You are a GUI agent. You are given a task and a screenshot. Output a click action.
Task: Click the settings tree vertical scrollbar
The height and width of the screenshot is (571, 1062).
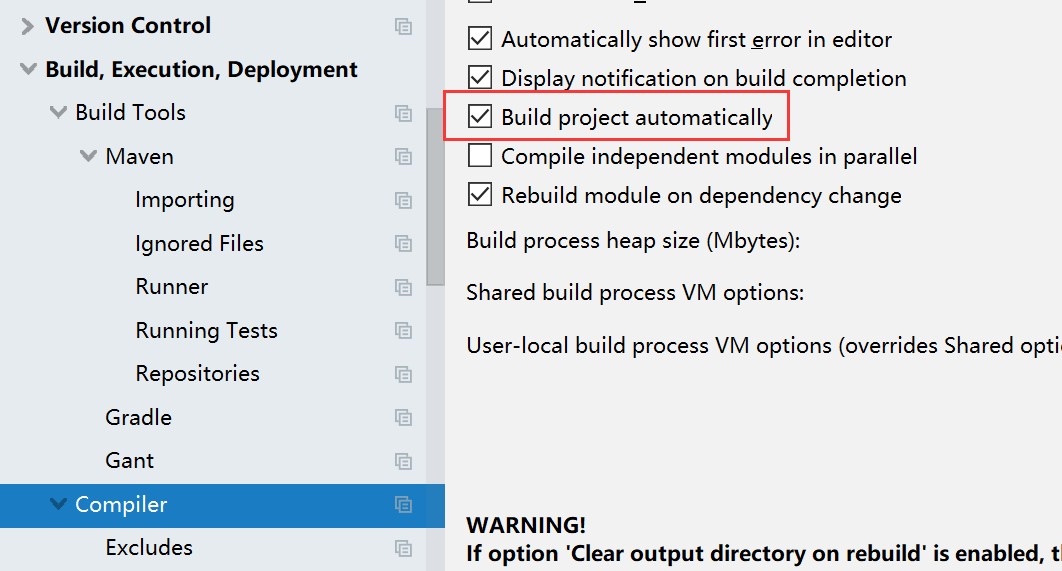436,200
